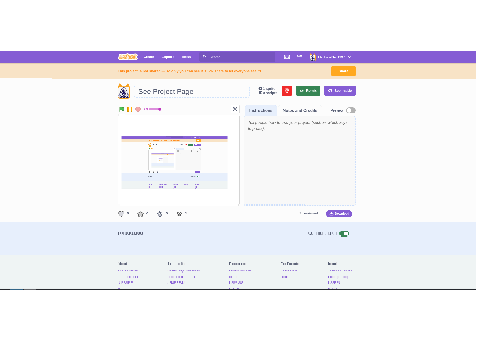The image size is (480, 360).
Task: Open the third navigation menu item
Action: pyautogui.click(x=186, y=57)
